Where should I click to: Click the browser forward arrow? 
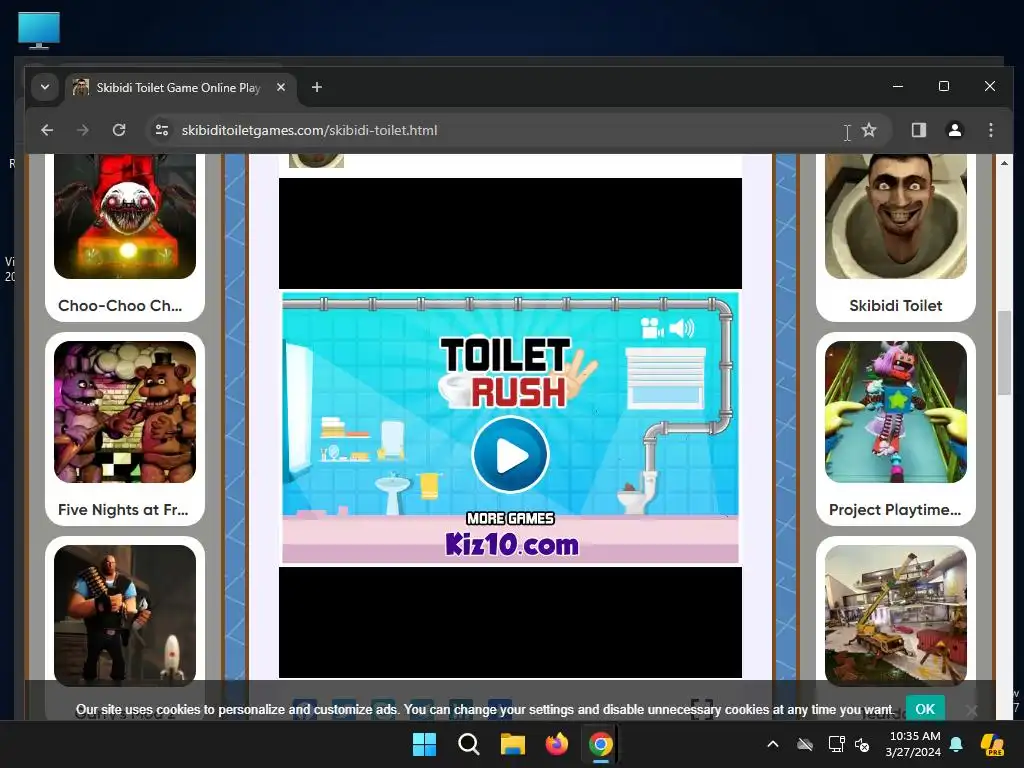[x=82, y=130]
